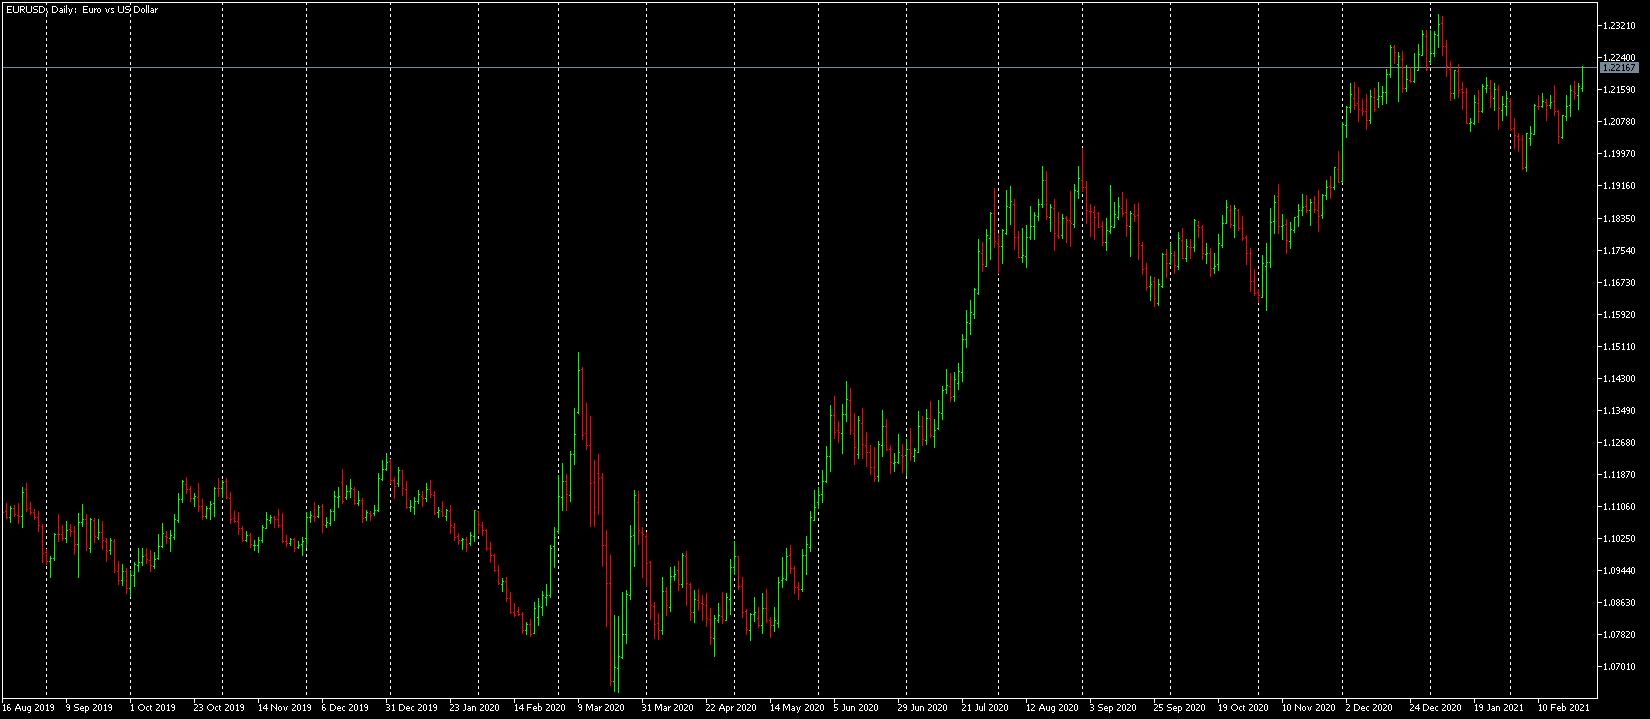Select the 23 Oct 2019 time axis label
Viewport: 1650px width, 719px height.
pyautogui.click(x=219, y=708)
